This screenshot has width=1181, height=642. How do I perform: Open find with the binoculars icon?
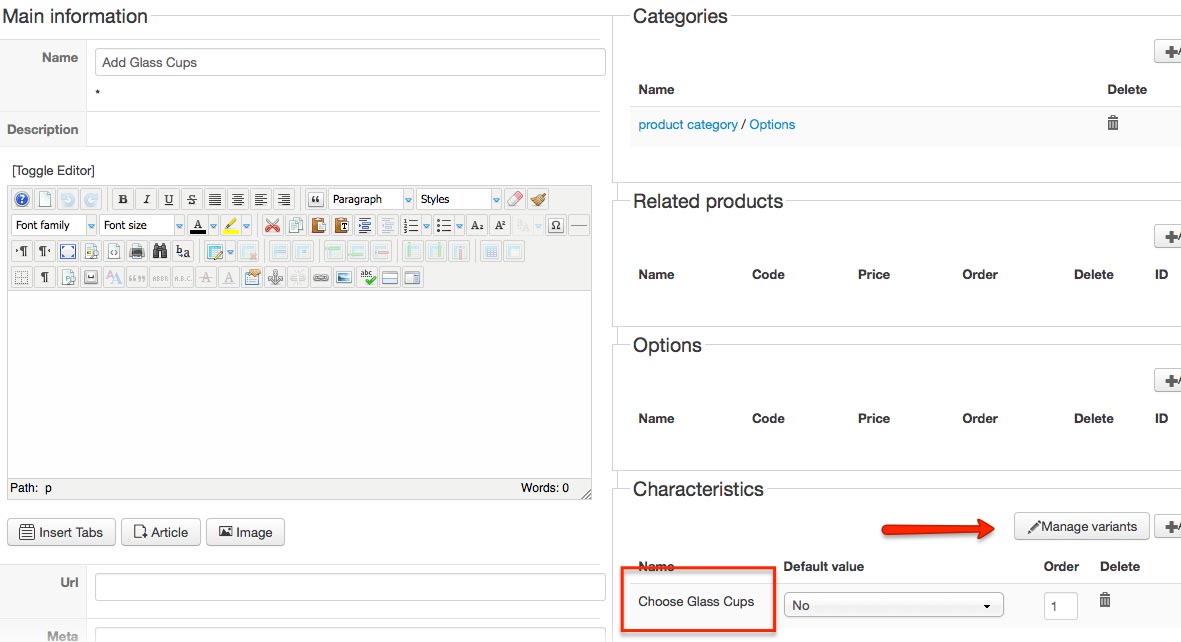(160, 251)
